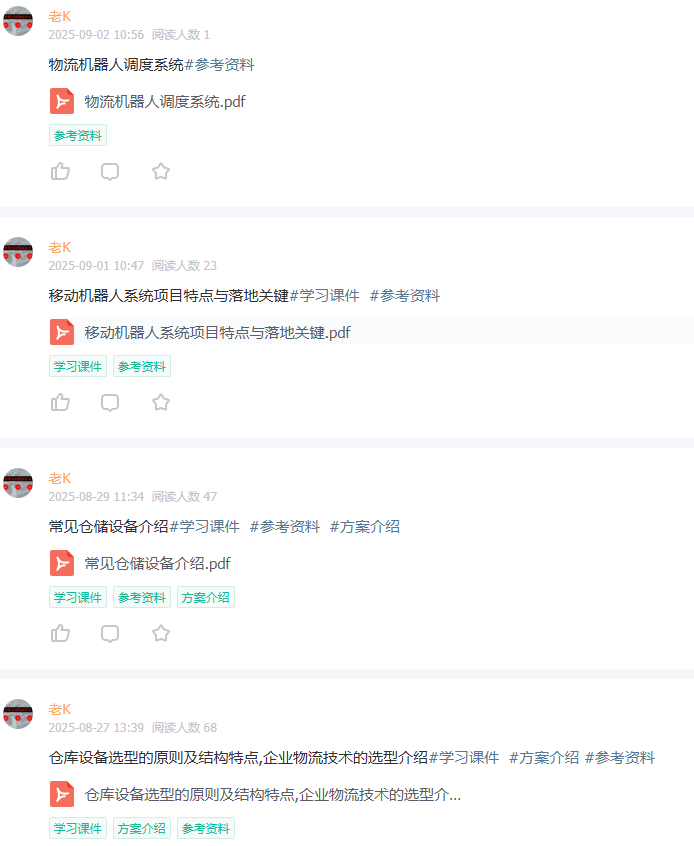The height and width of the screenshot is (846, 694).
Task: Like the 移动机器人系统项目特点与落地关键 post
Action: click(60, 402)
